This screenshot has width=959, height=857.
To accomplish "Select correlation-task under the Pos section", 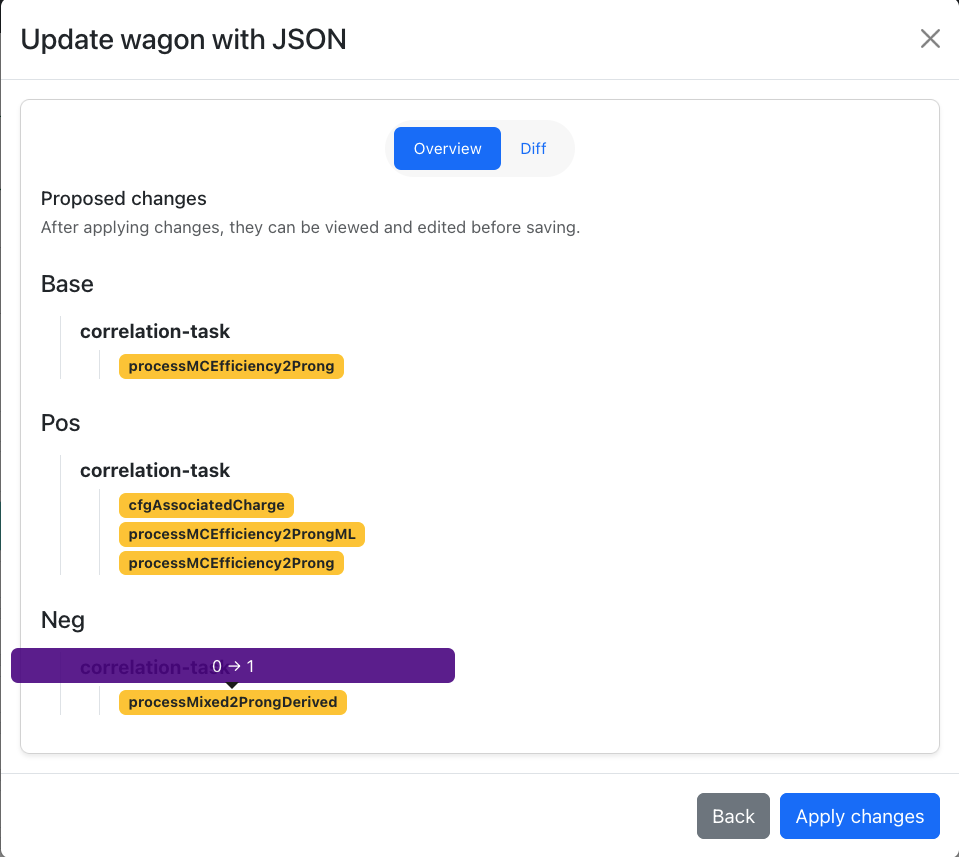I will coord(155,470).
